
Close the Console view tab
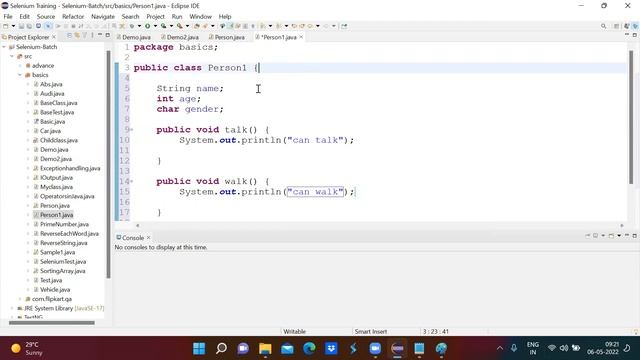pyautogui.click(x=149, y=238)
